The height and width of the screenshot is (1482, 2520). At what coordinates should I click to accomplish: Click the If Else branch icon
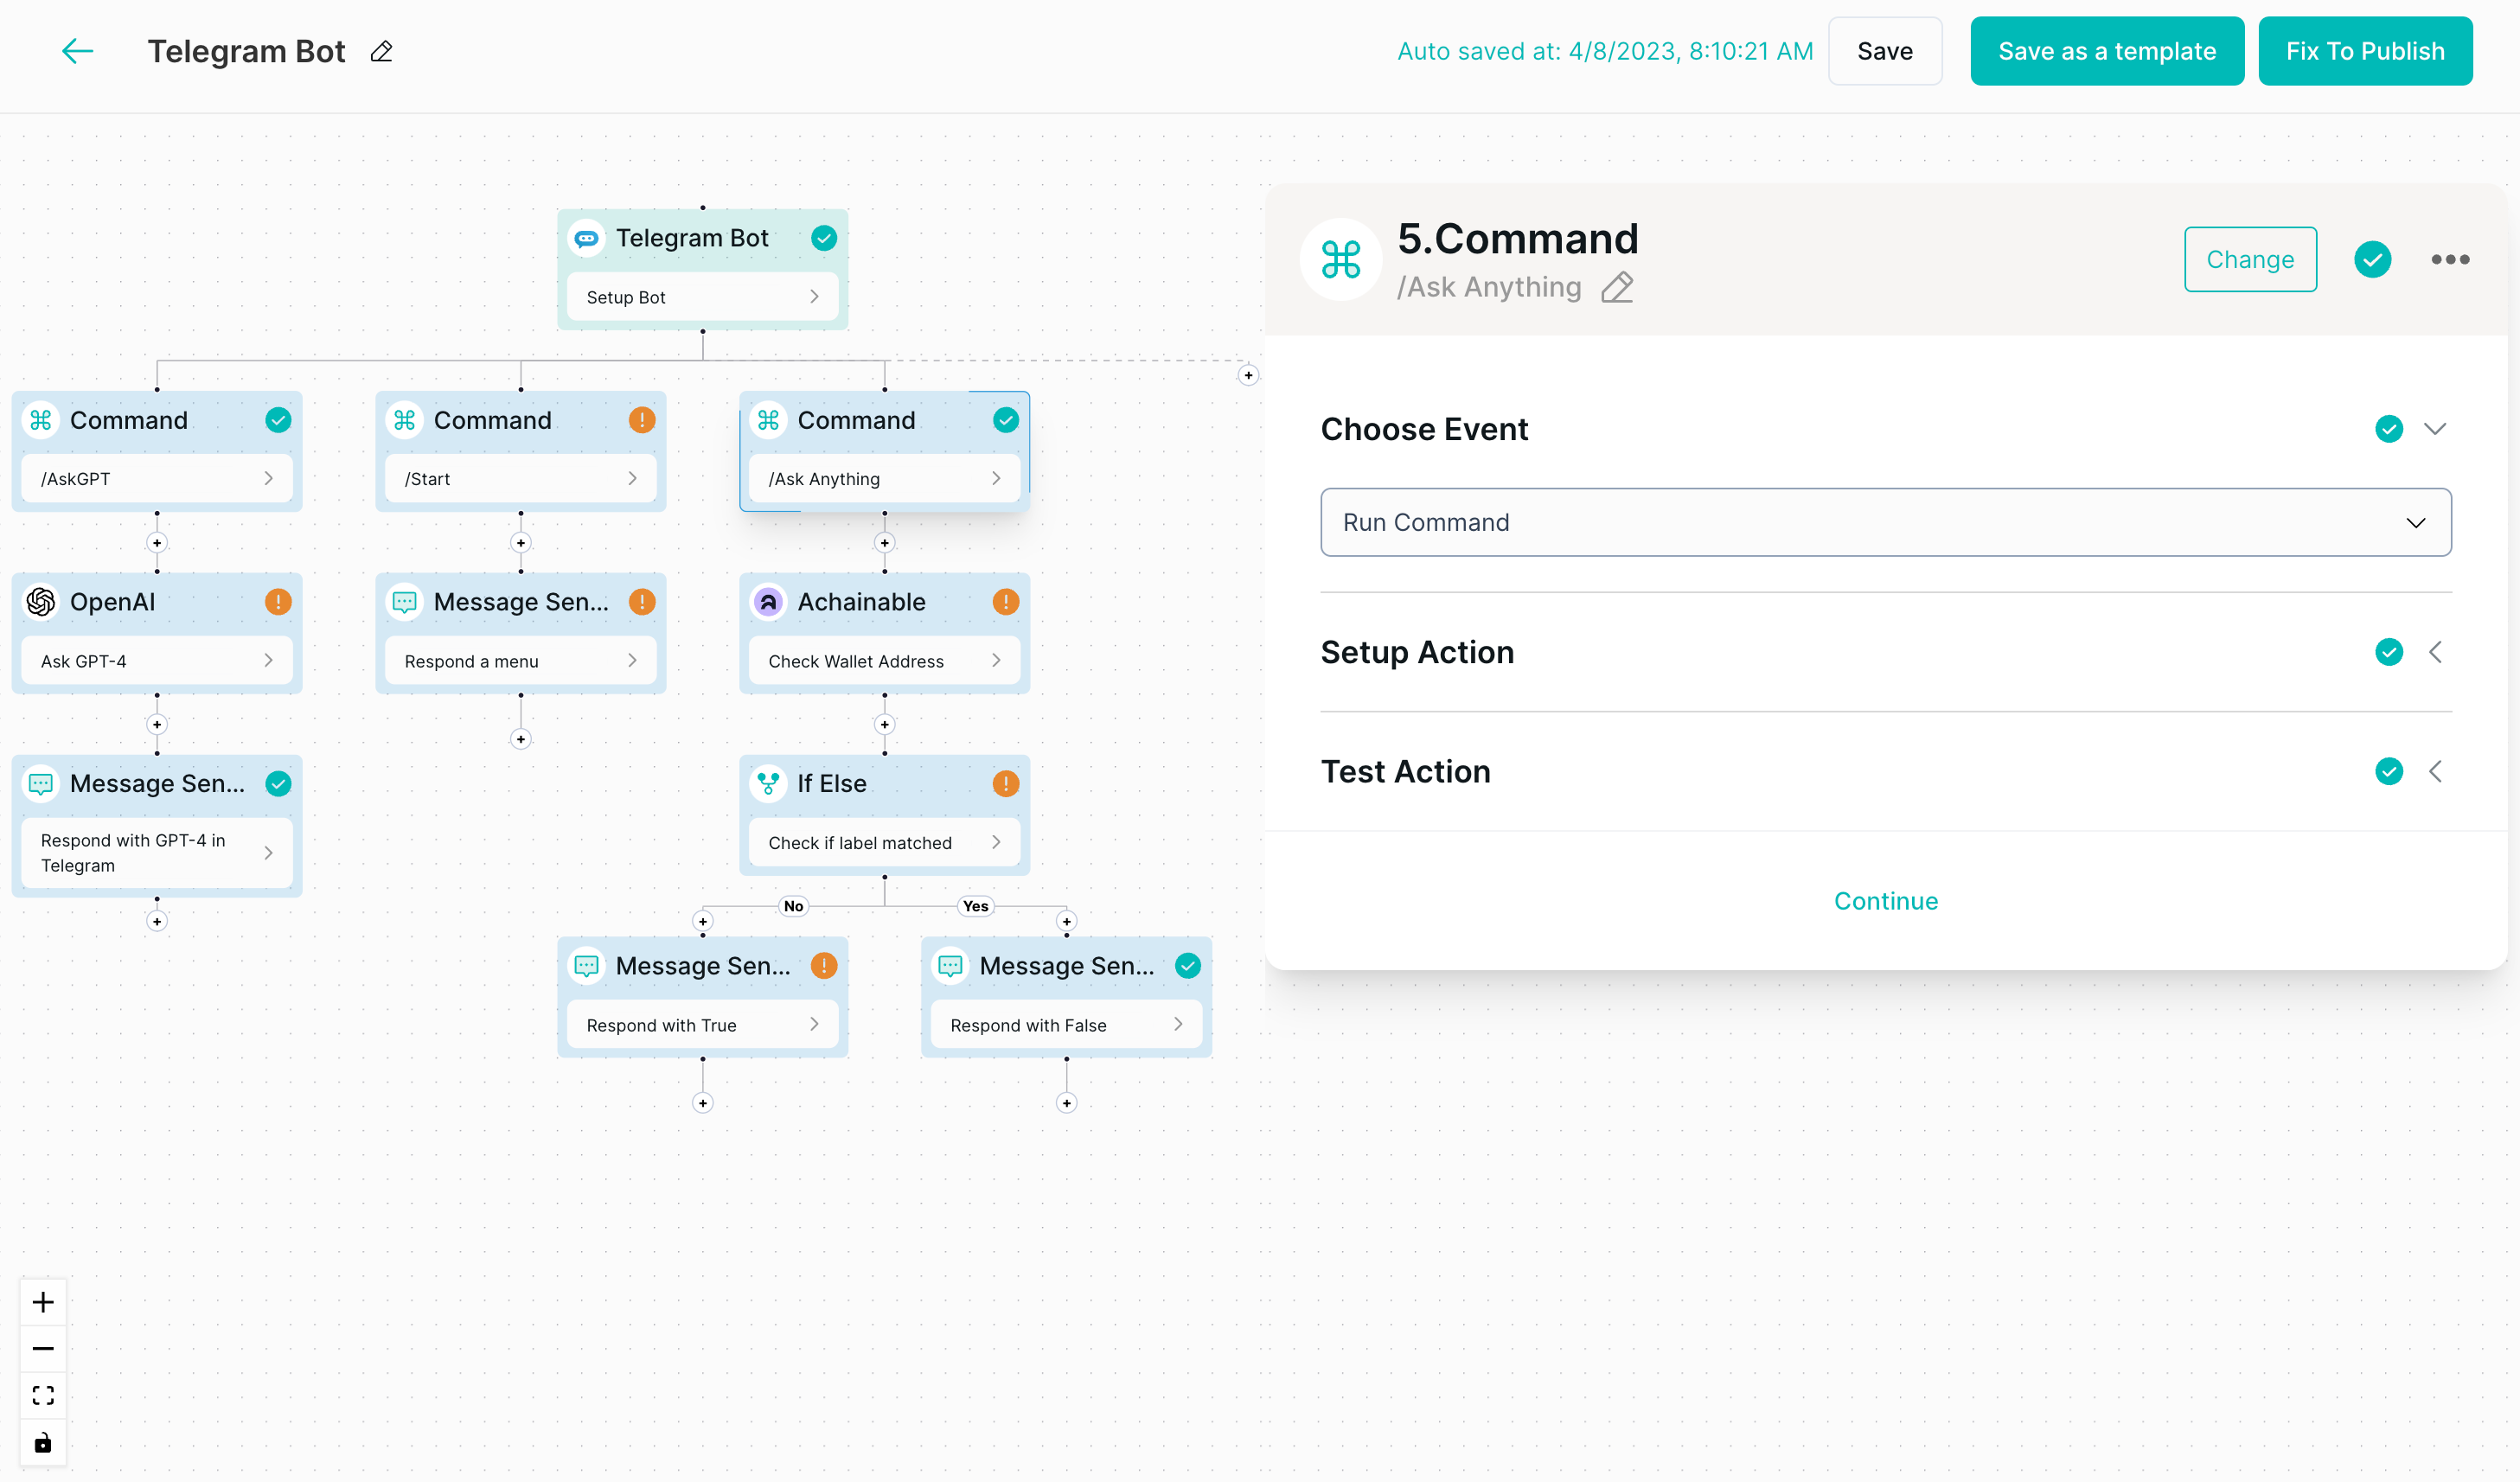click(768, 784)
